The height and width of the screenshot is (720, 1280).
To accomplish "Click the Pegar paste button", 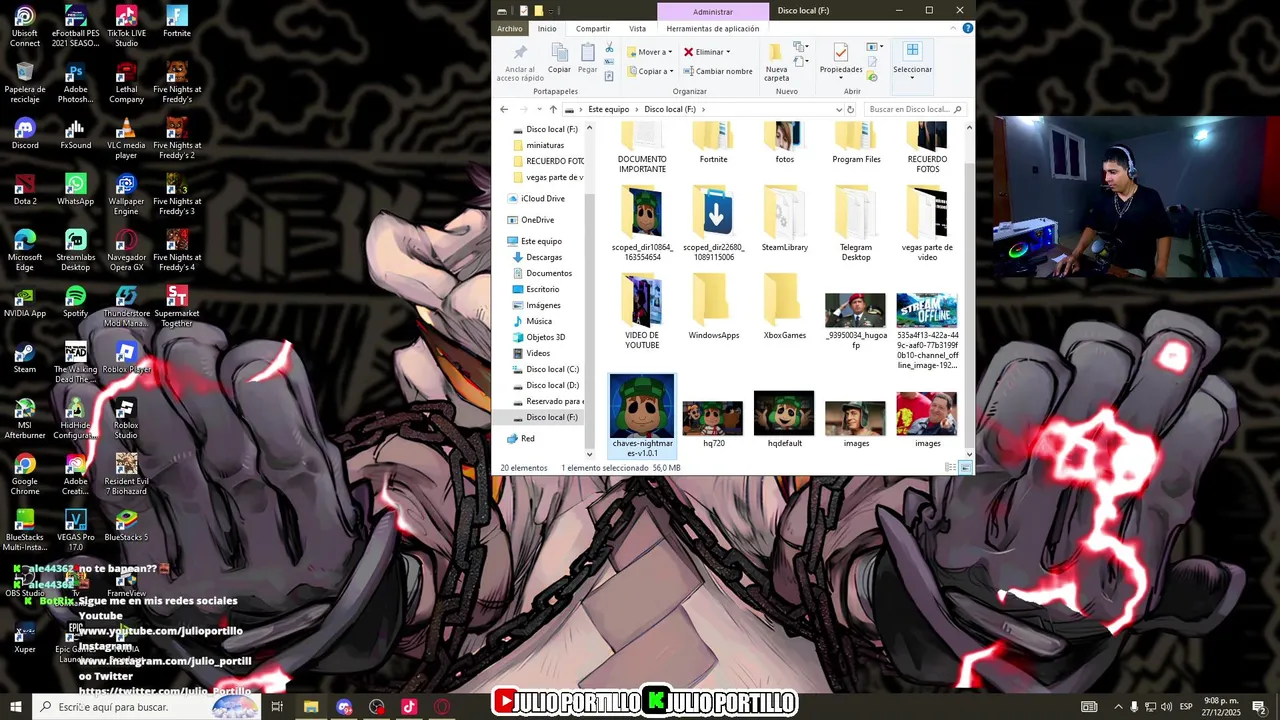I will 587,58.
